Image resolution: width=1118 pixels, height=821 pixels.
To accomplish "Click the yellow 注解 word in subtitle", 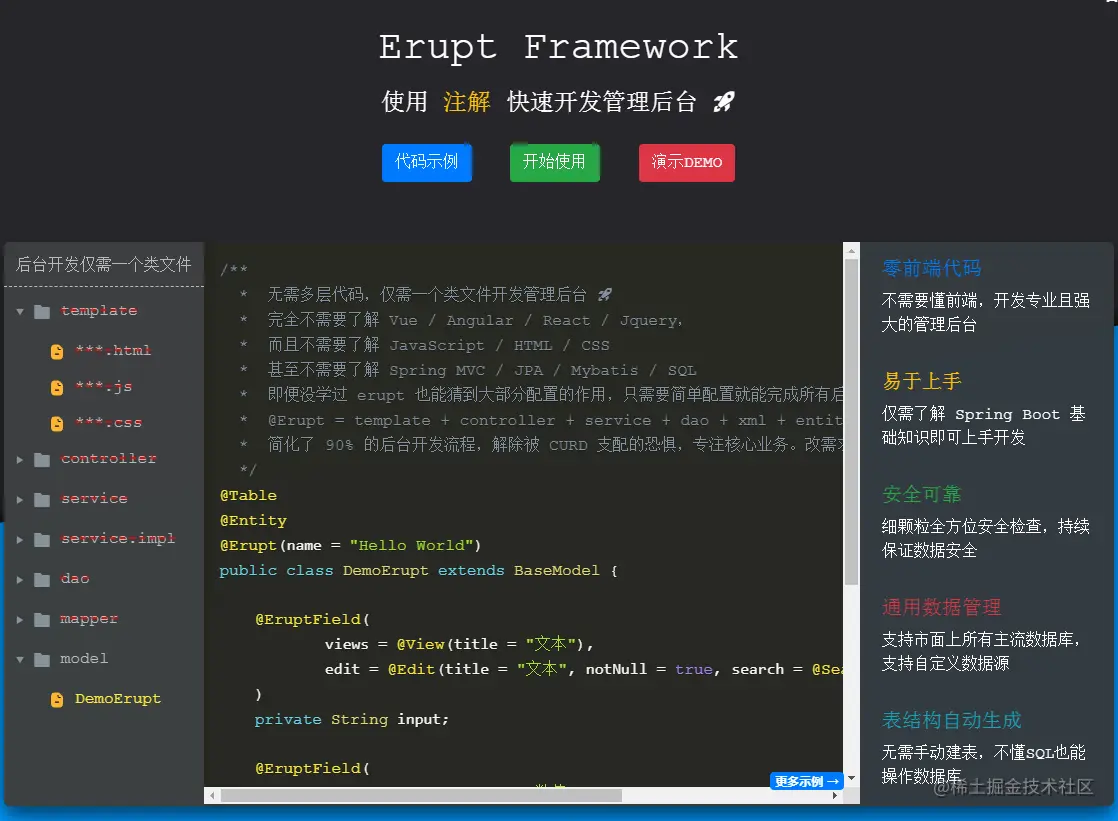I will (466, 101).
